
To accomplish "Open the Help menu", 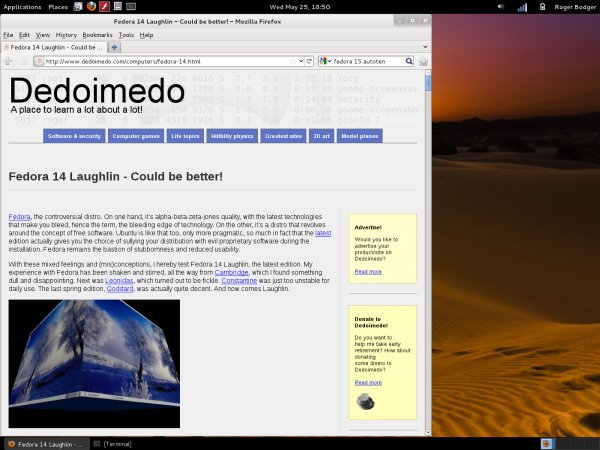I will coord(146,35).
